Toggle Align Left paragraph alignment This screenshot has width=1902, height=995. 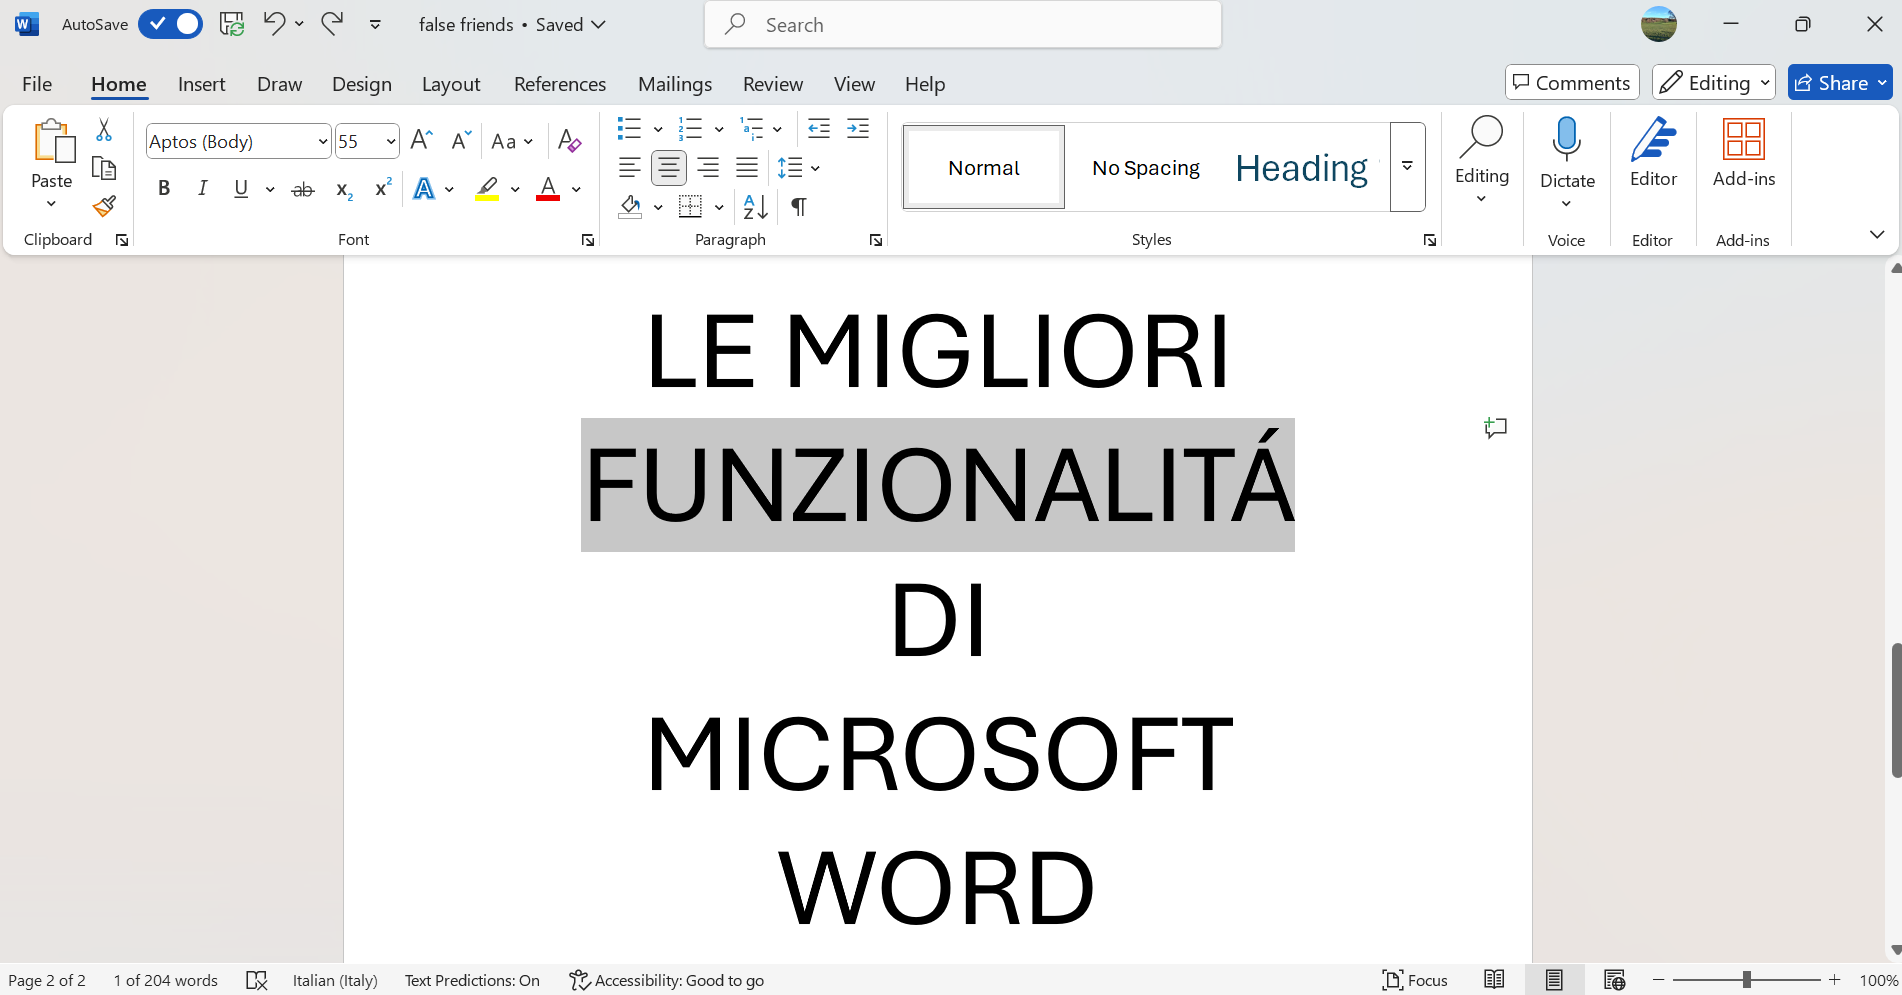click(x=629, y=168)
